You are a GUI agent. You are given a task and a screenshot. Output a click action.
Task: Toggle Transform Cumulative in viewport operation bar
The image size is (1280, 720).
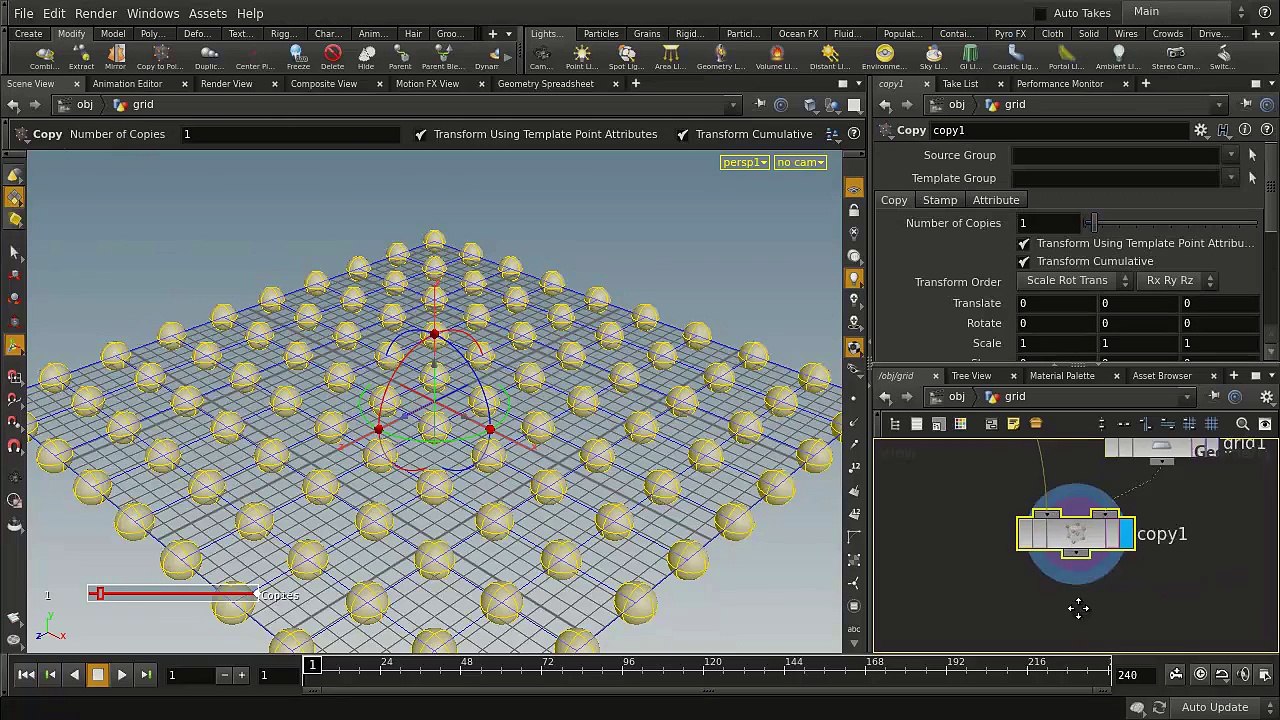(x=683, y=134)
